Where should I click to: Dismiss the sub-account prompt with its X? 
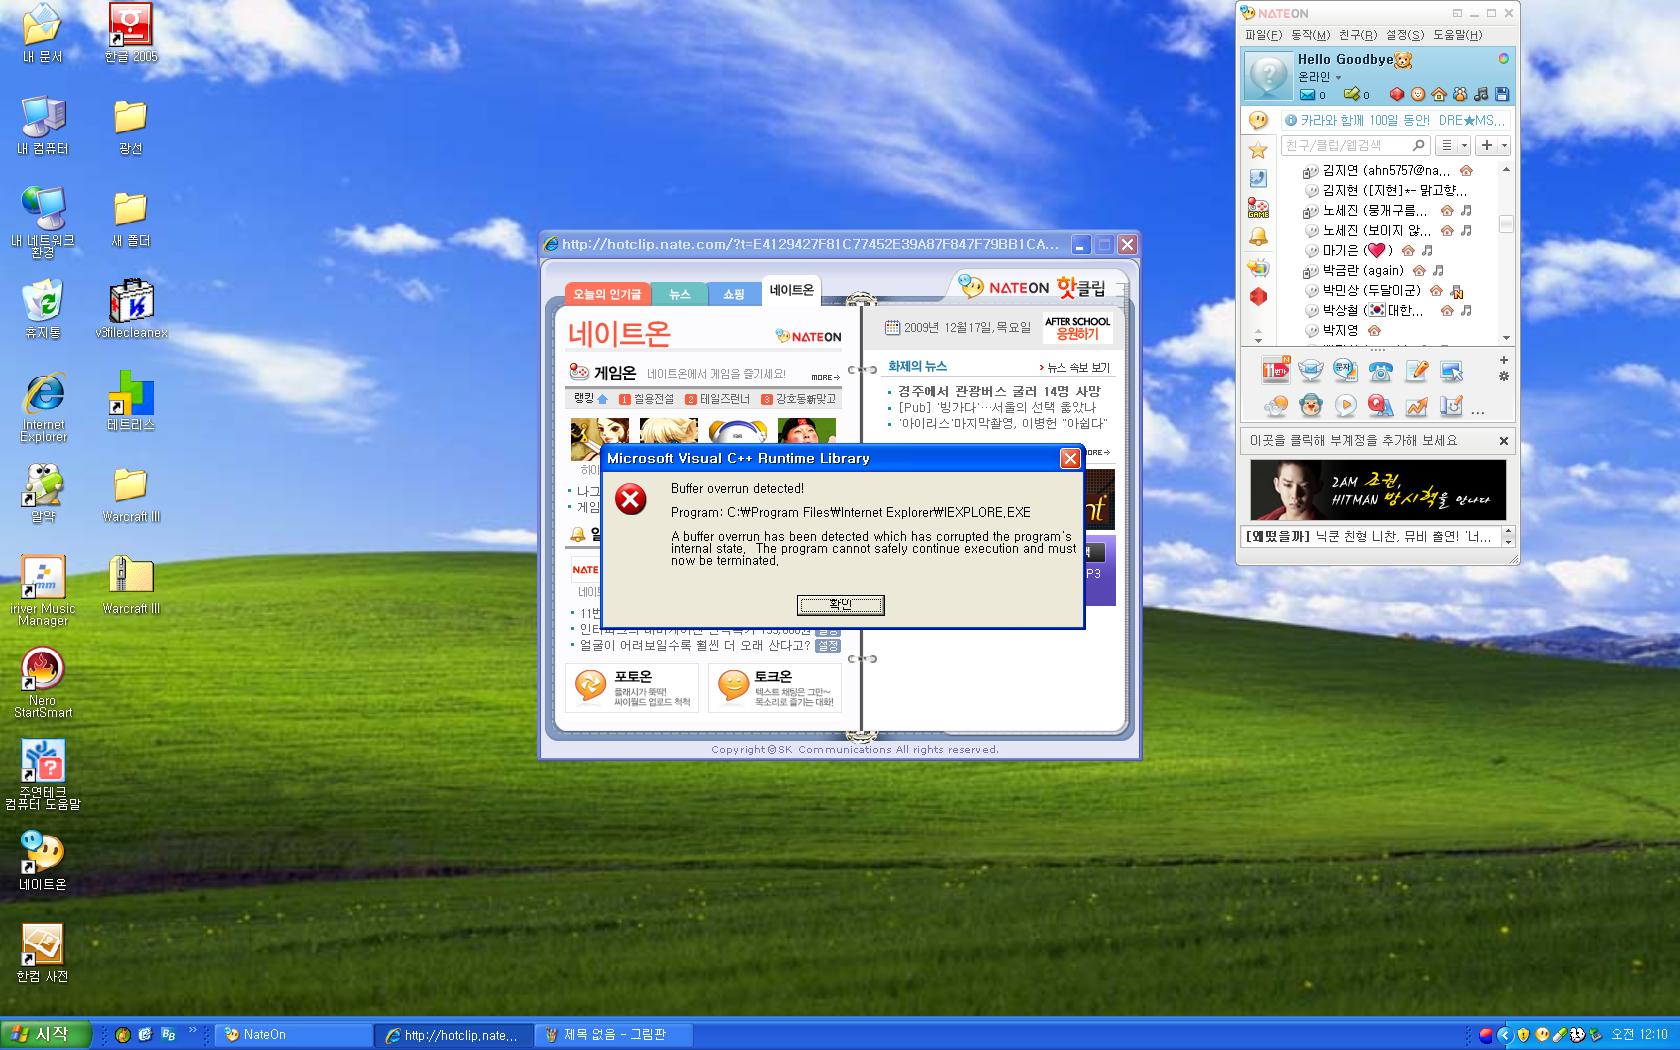[1503, 440]
